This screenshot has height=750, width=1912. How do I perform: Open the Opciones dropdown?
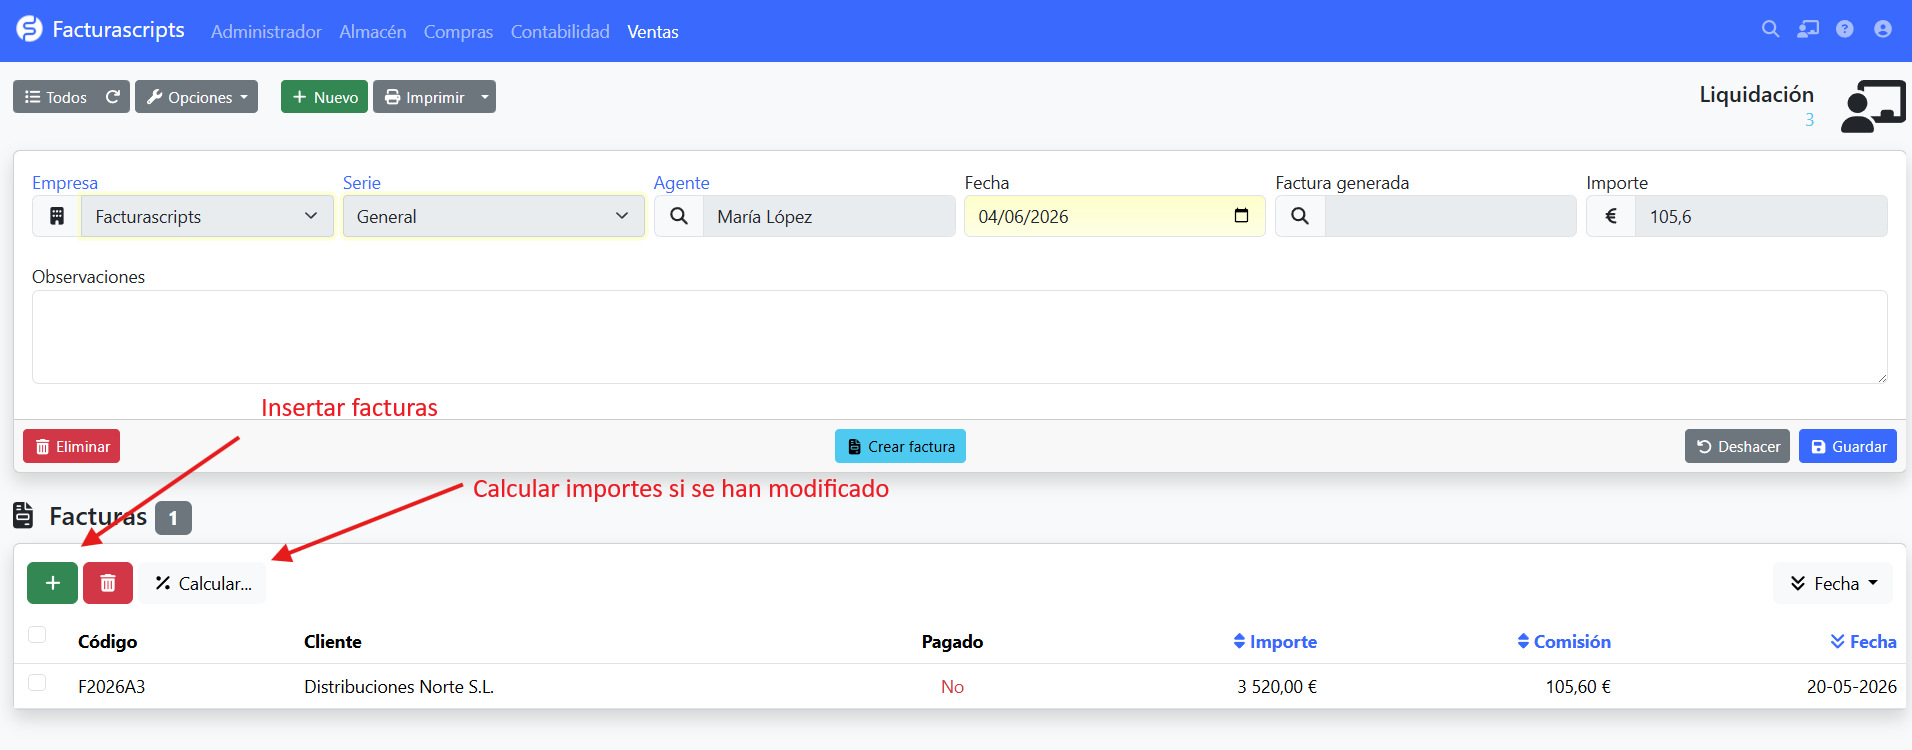[196, 97]
